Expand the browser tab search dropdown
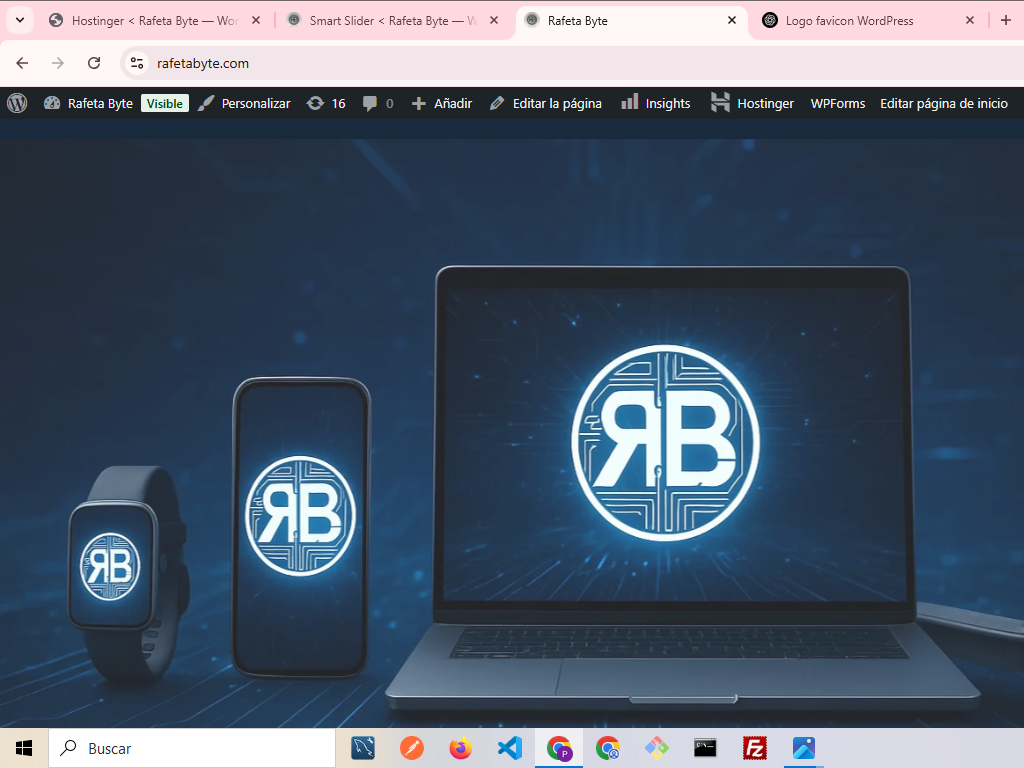 coord(19,20)
